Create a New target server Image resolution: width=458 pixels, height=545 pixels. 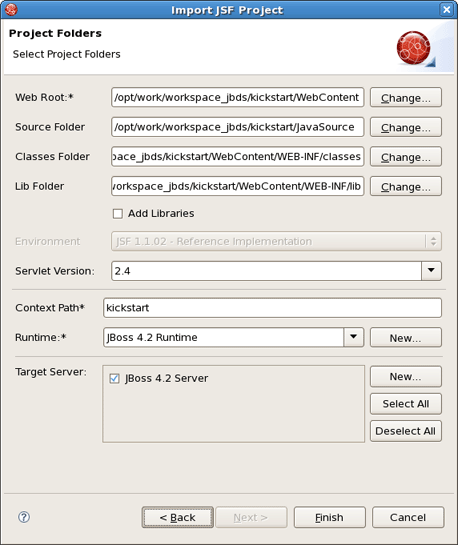coord(406,376)
